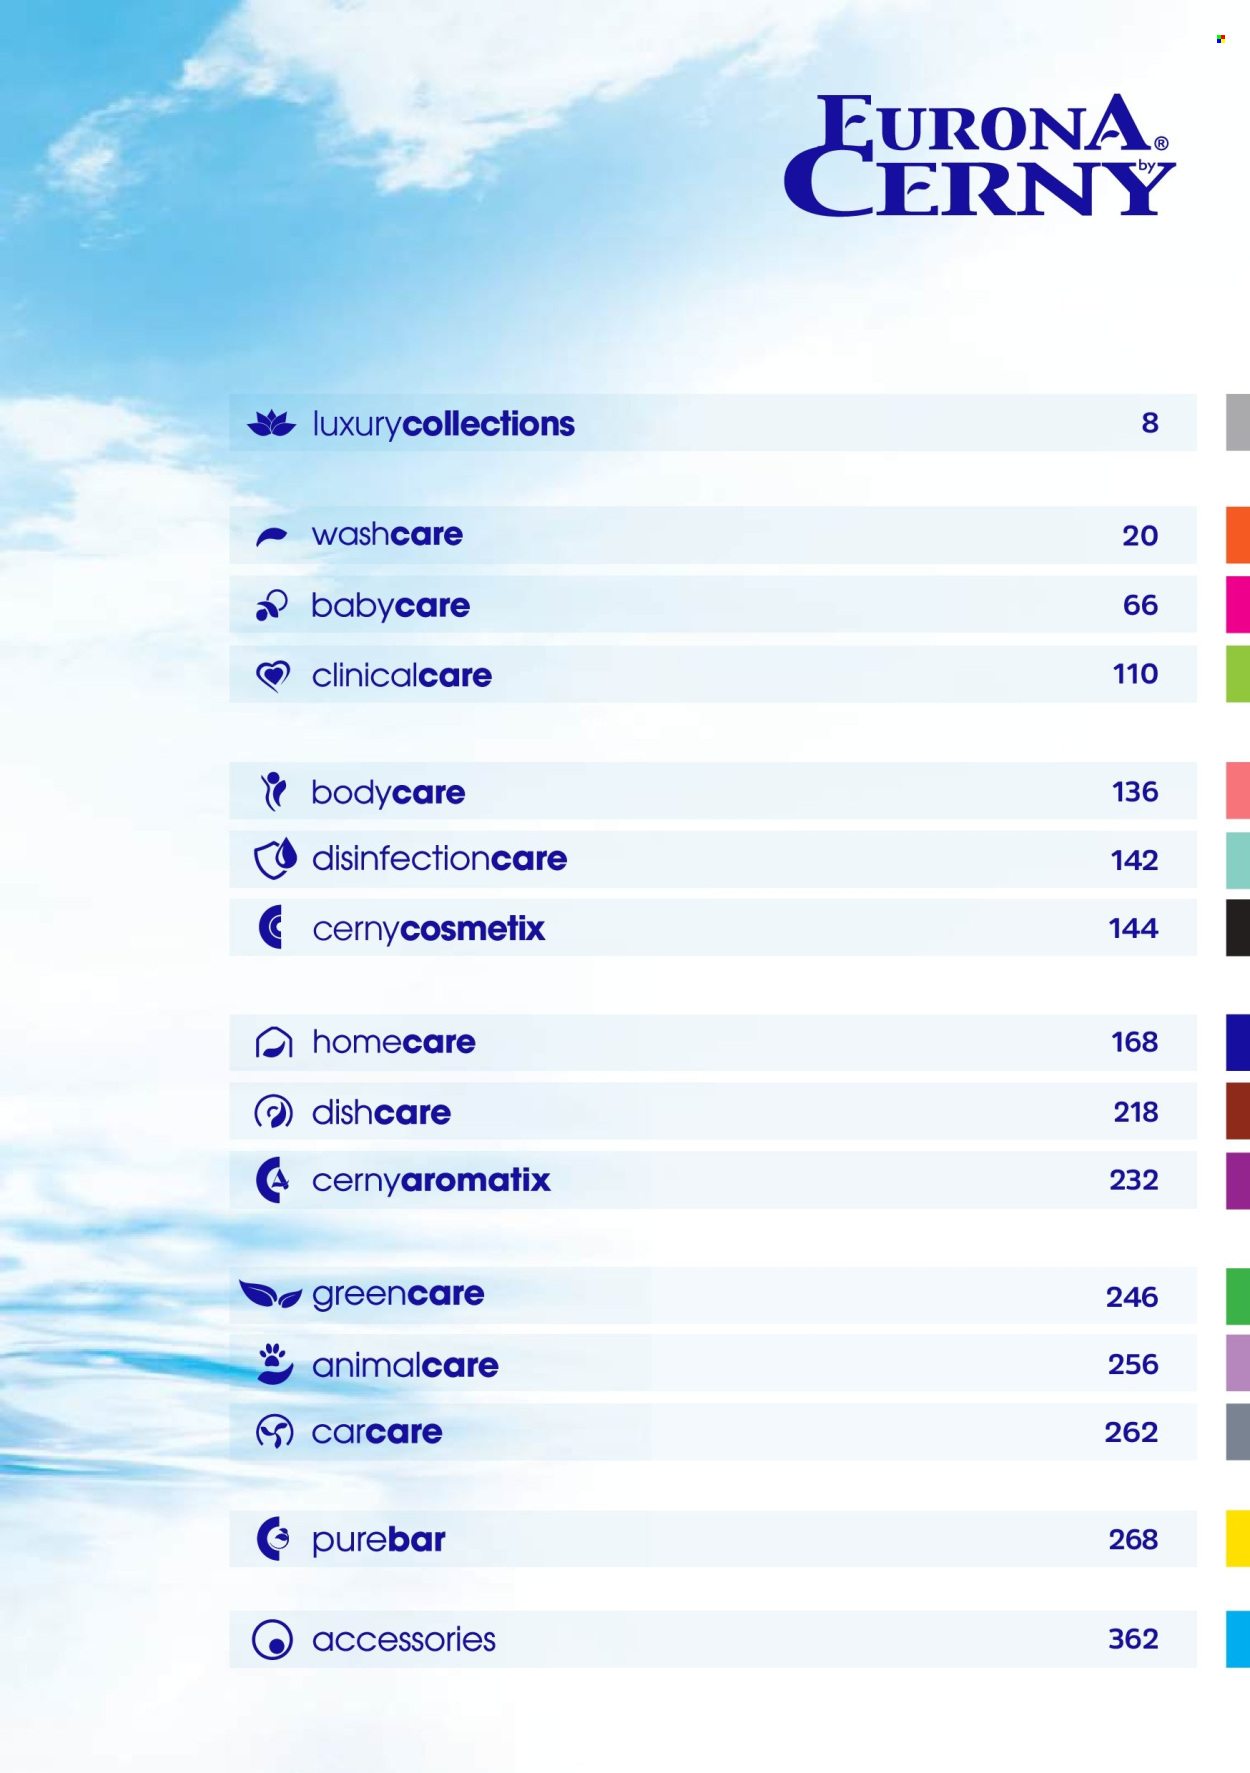The image size is (1250, 1773).
Task: Click the dark blue homecare color tab
Action: [1238, 1042]
